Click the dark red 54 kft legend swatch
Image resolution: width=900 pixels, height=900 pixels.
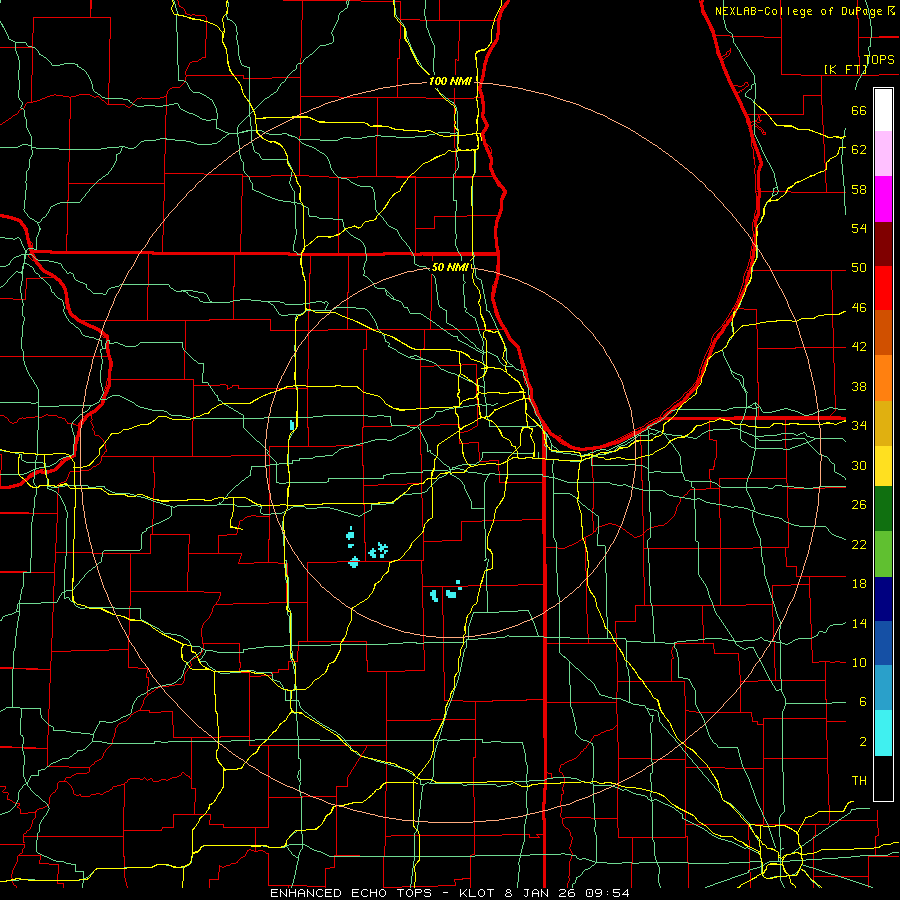tap(883, 243)
